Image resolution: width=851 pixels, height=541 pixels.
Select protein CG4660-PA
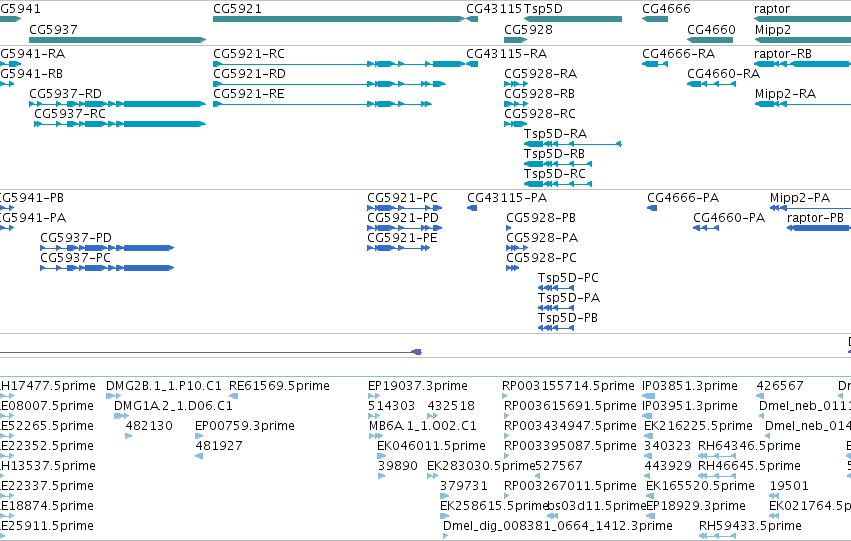[706, 228]
